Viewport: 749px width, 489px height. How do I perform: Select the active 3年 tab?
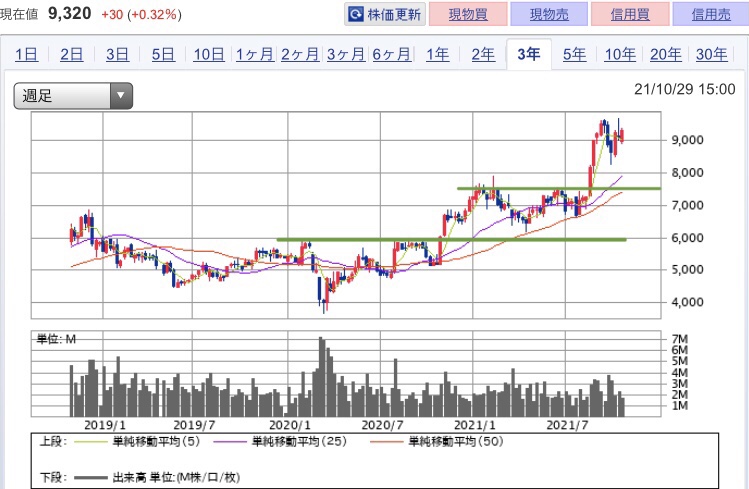(x=529, y=54)
